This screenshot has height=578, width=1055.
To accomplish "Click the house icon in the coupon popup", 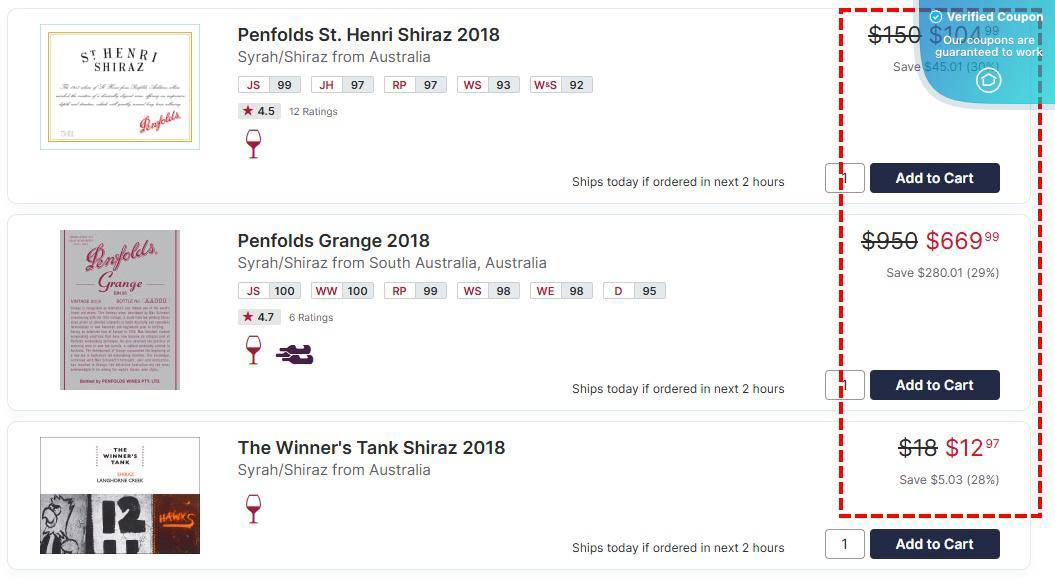I will pos(988,81).
